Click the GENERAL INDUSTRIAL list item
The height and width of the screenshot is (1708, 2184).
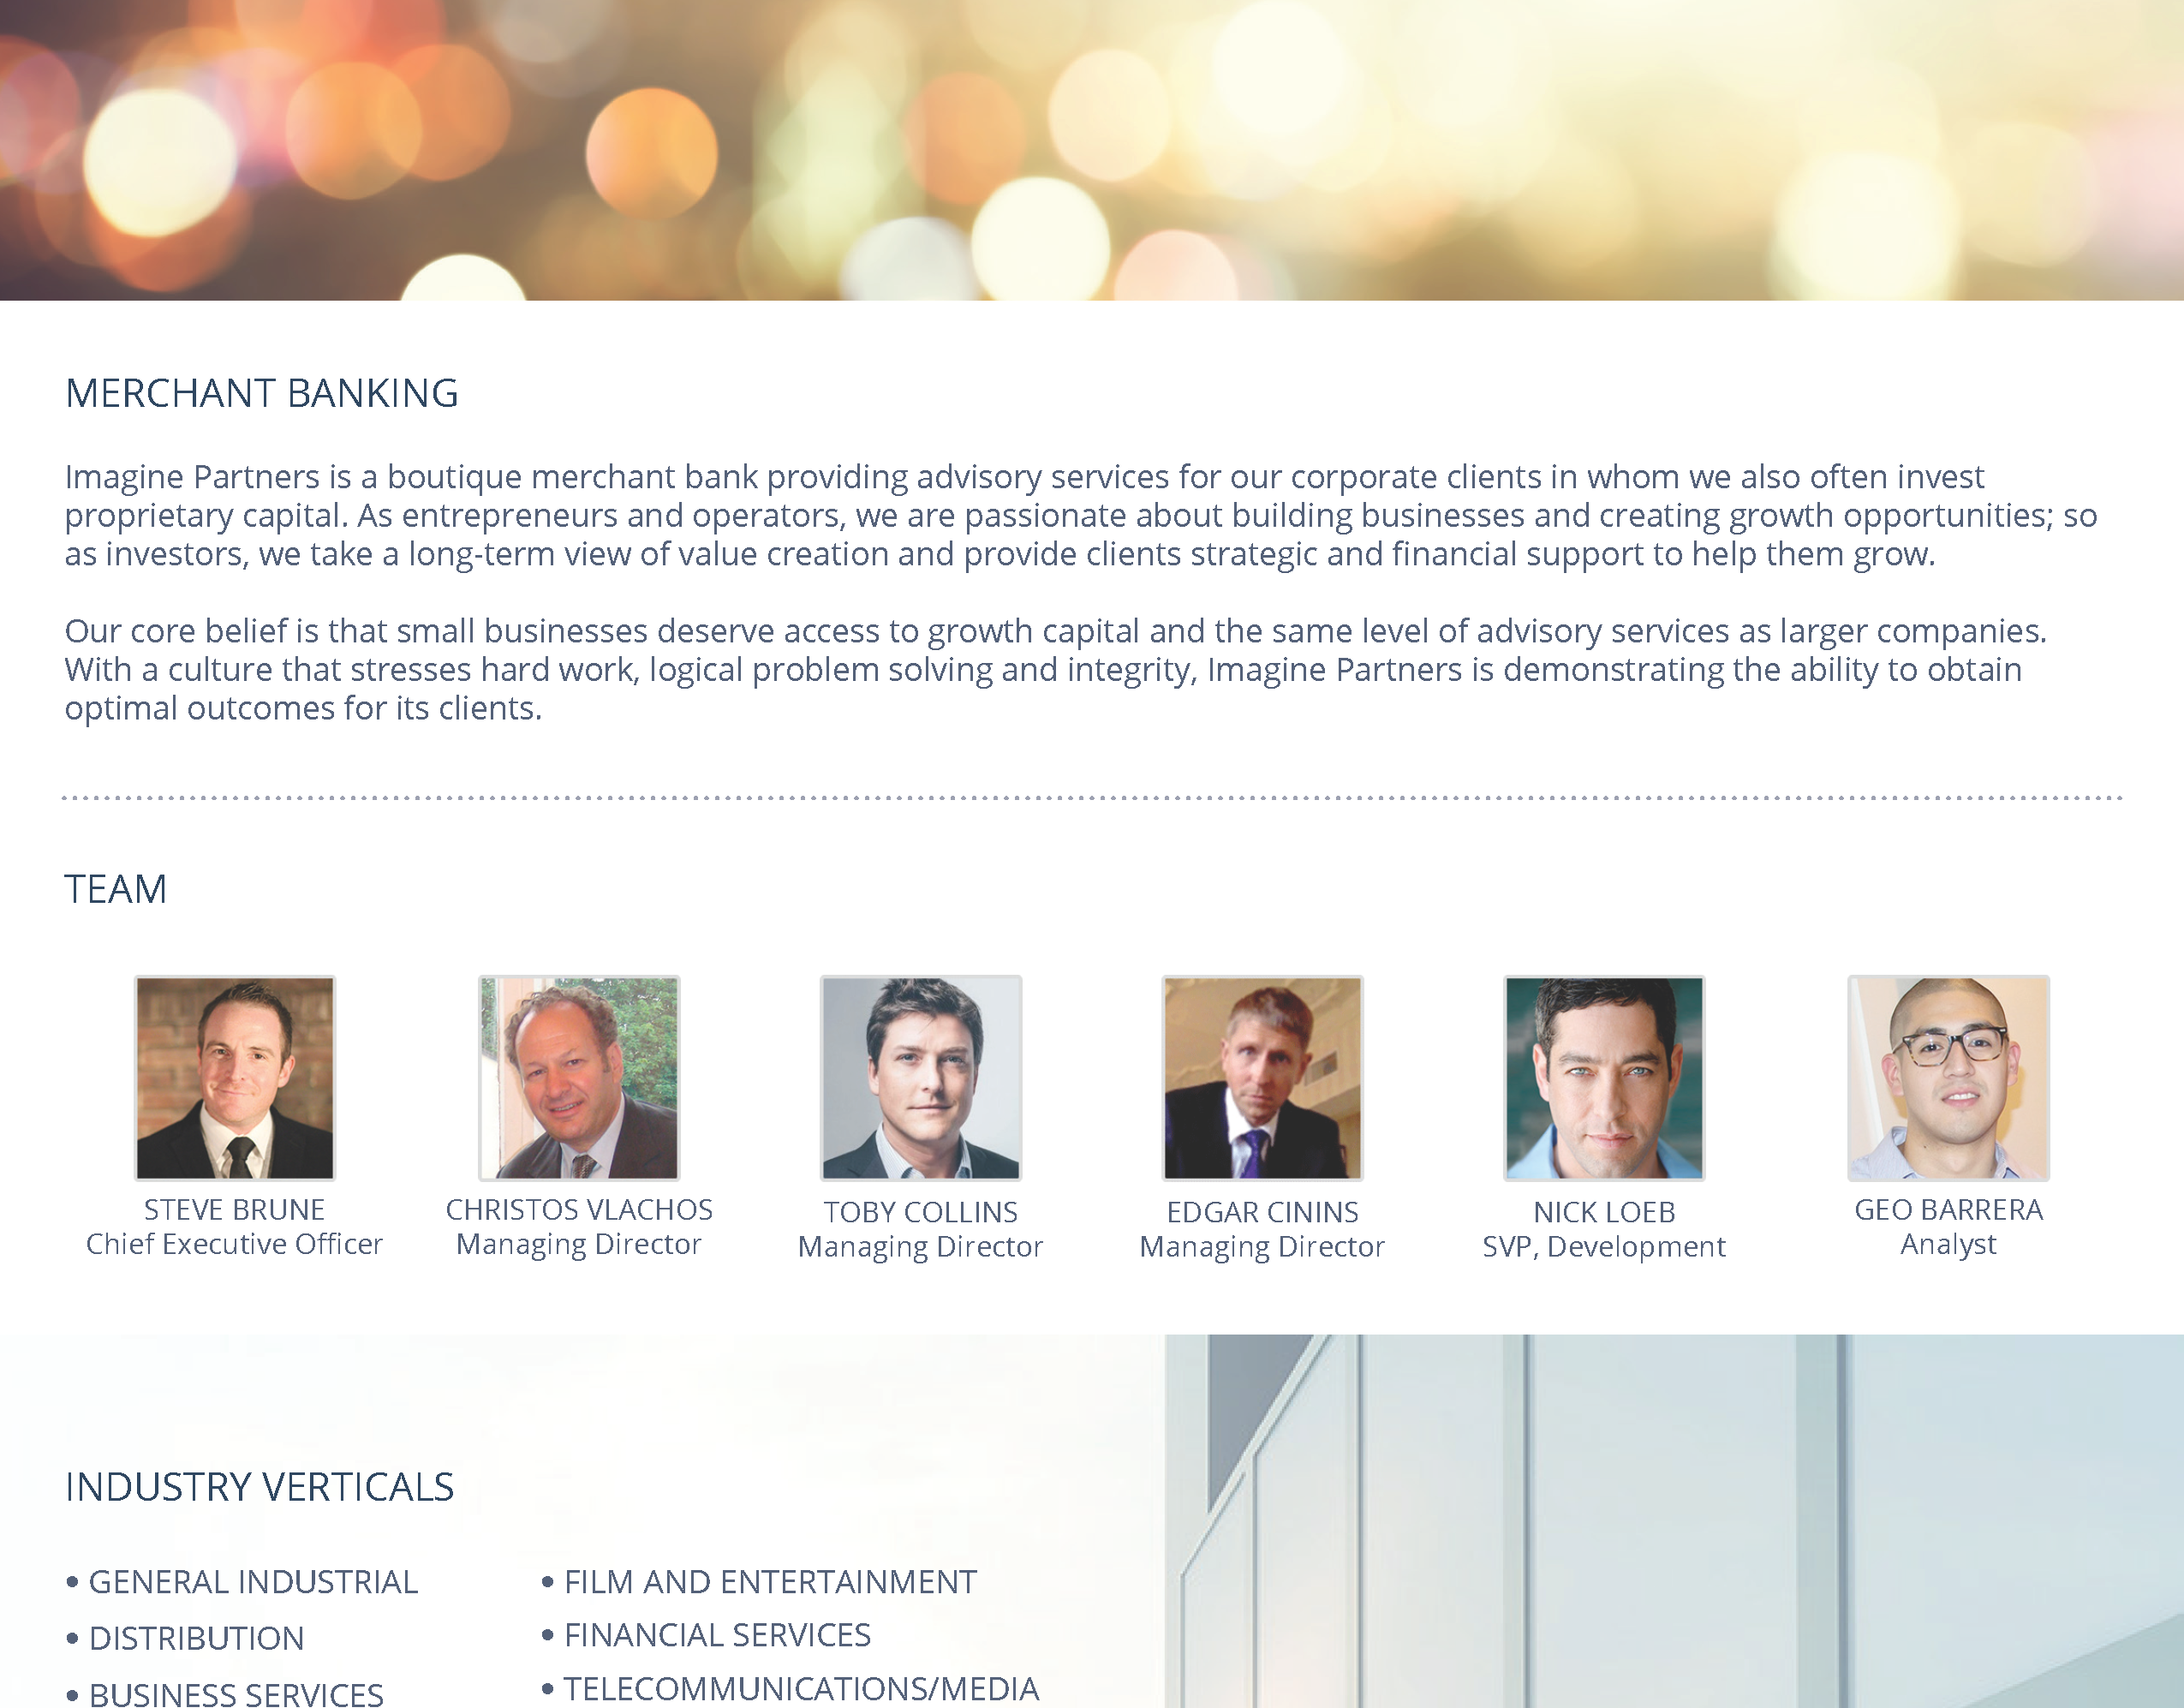point(242,1582)
